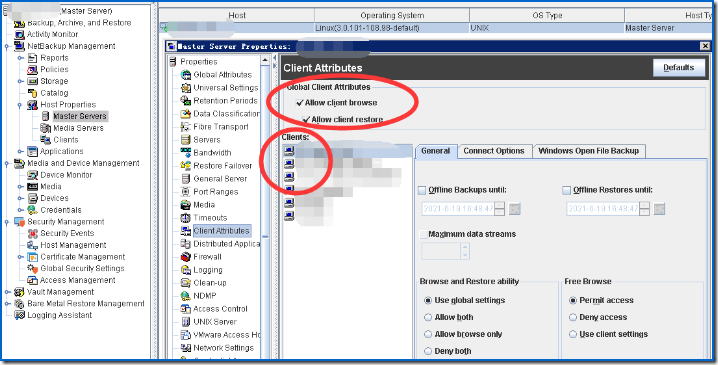Screen dimensions: 718x365
Task: Sort by the Operating System column header
Action: point(392,15)
